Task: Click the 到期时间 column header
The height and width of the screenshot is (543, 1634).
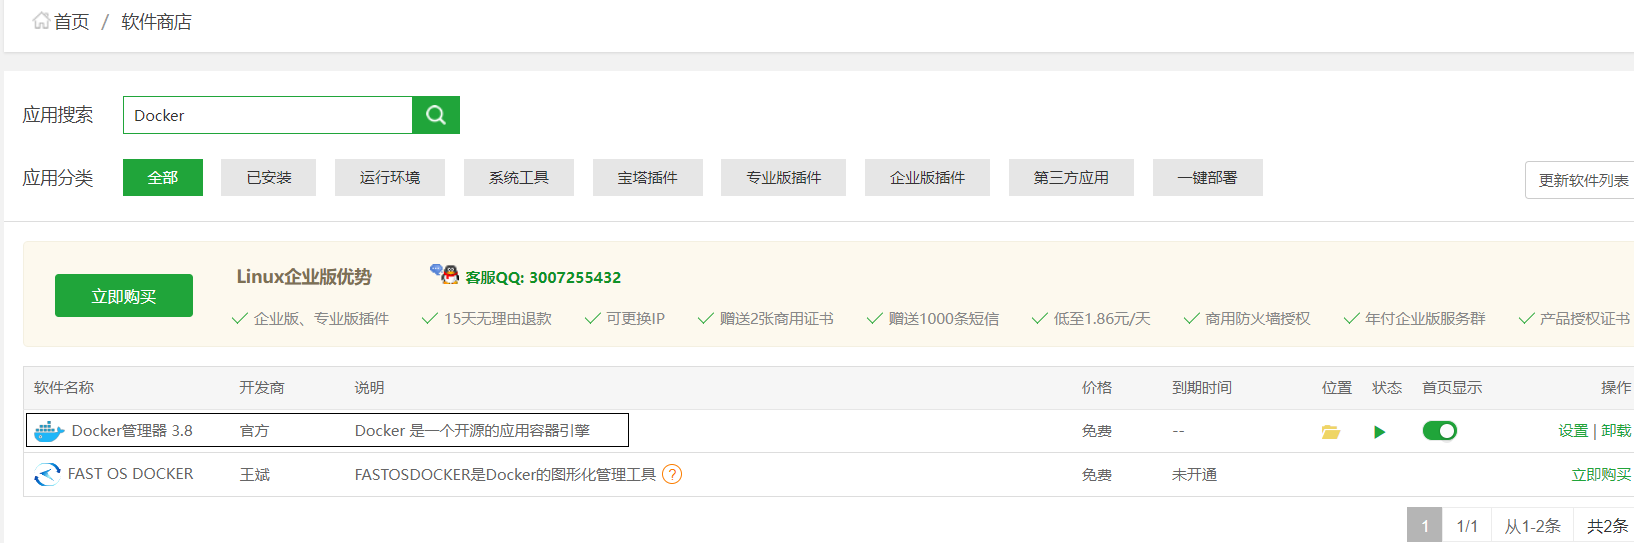Action: pos(1202,388)
